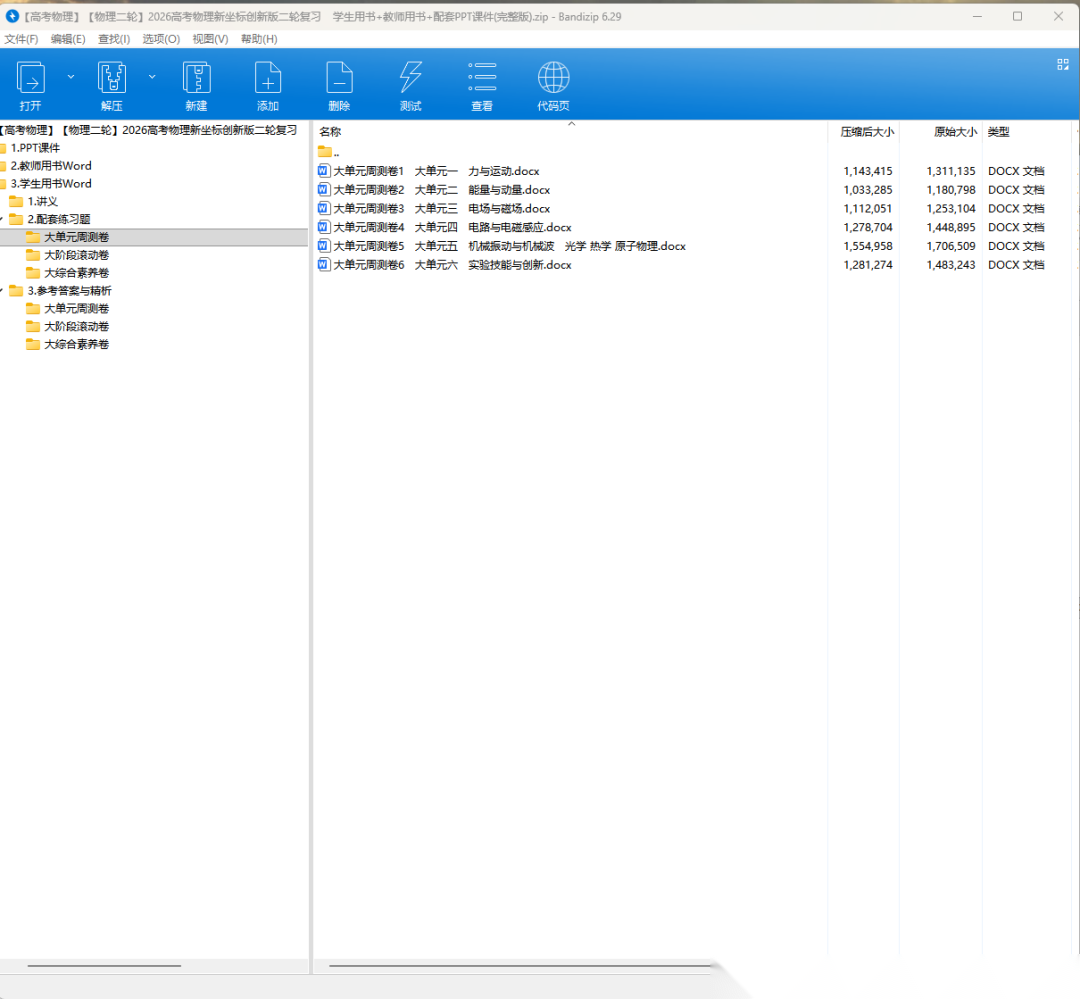The image size is (1080, 999).
Task: Click the Extract (解压) toolbar icon
Action: coord(111,79)
